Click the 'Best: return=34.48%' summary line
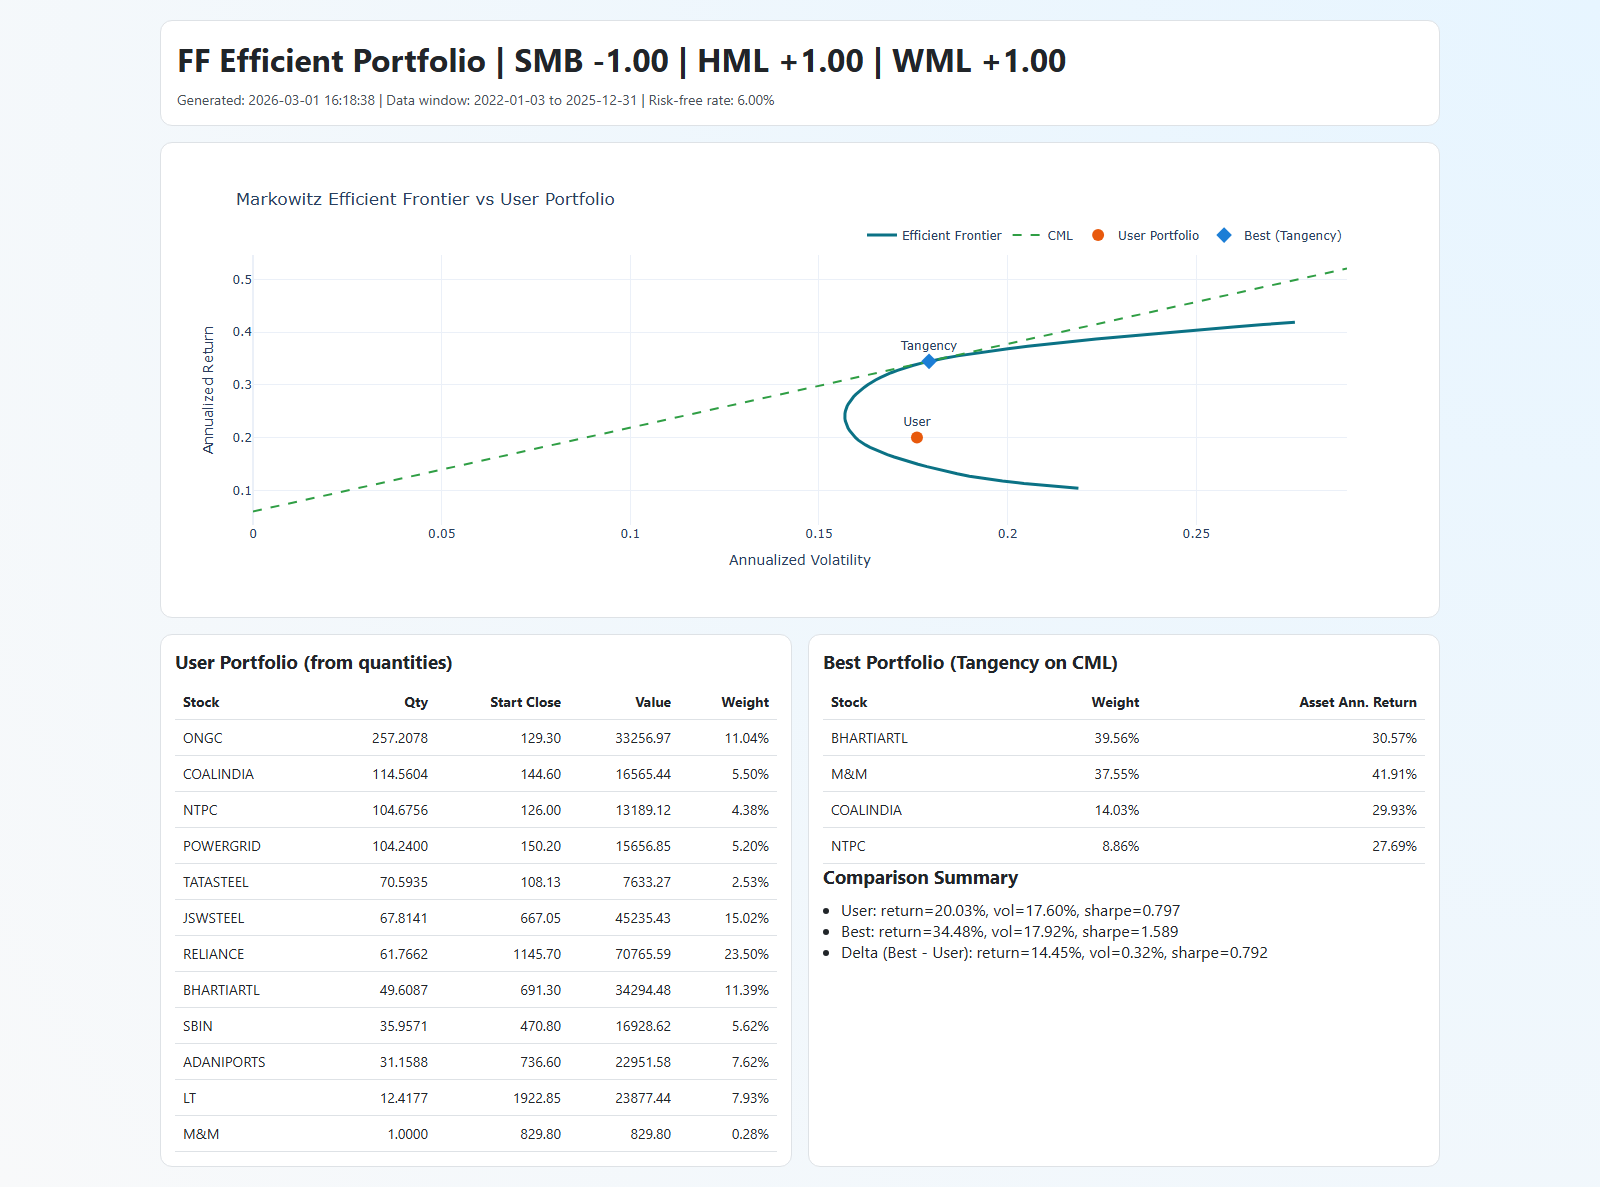The image size is (1600, 1187). click(x=1010, y=932)
